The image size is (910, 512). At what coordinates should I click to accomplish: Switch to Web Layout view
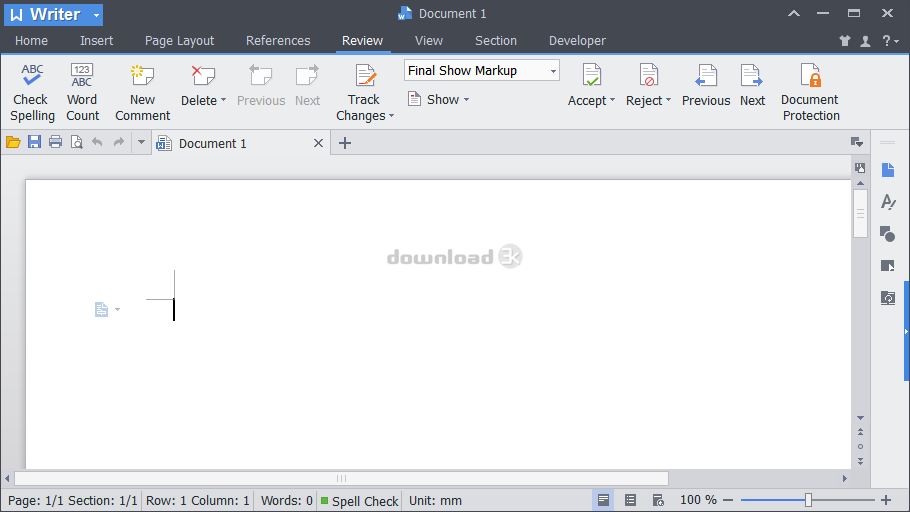pos(658,500)
